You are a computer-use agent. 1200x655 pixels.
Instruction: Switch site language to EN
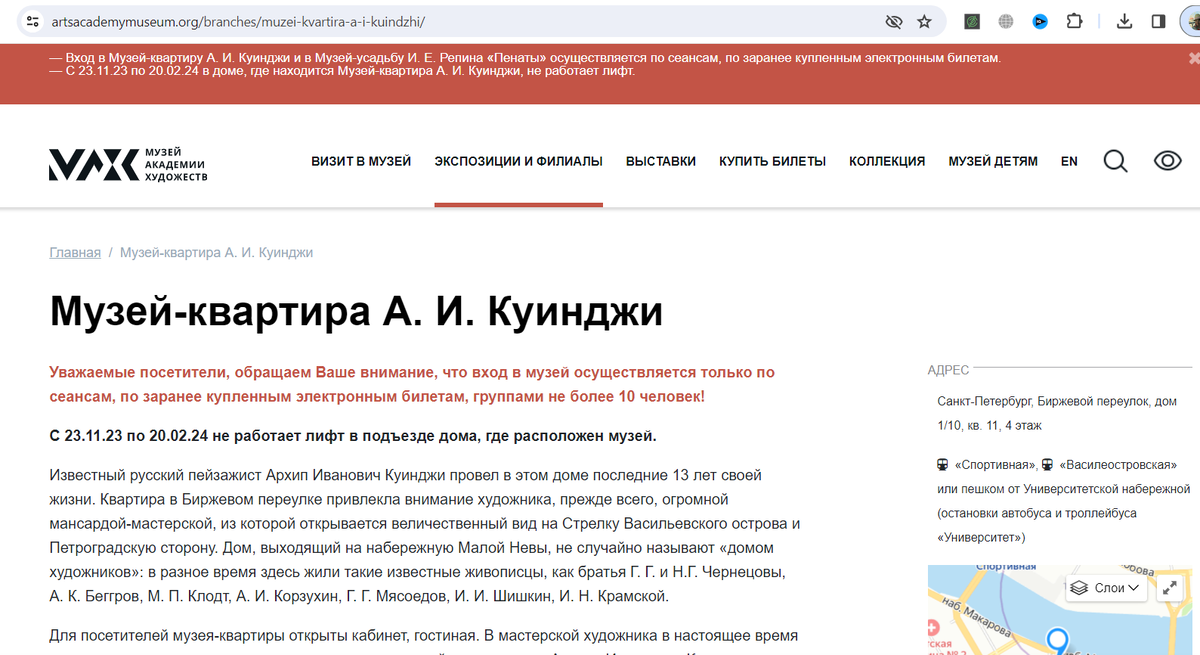coord(1069,161)
